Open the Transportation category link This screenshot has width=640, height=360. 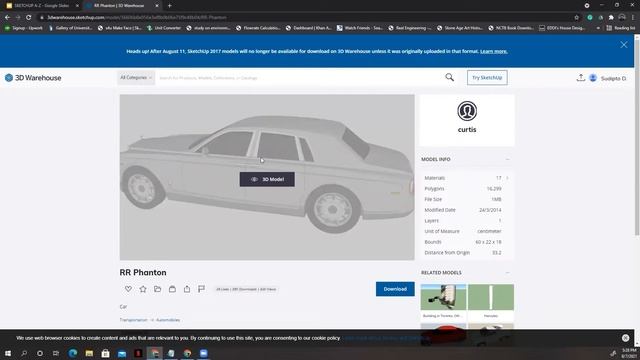coord(133,320)
